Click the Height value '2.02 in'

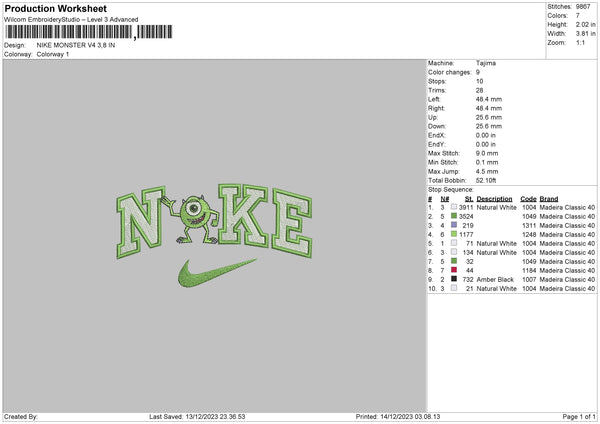click(586, 24)
